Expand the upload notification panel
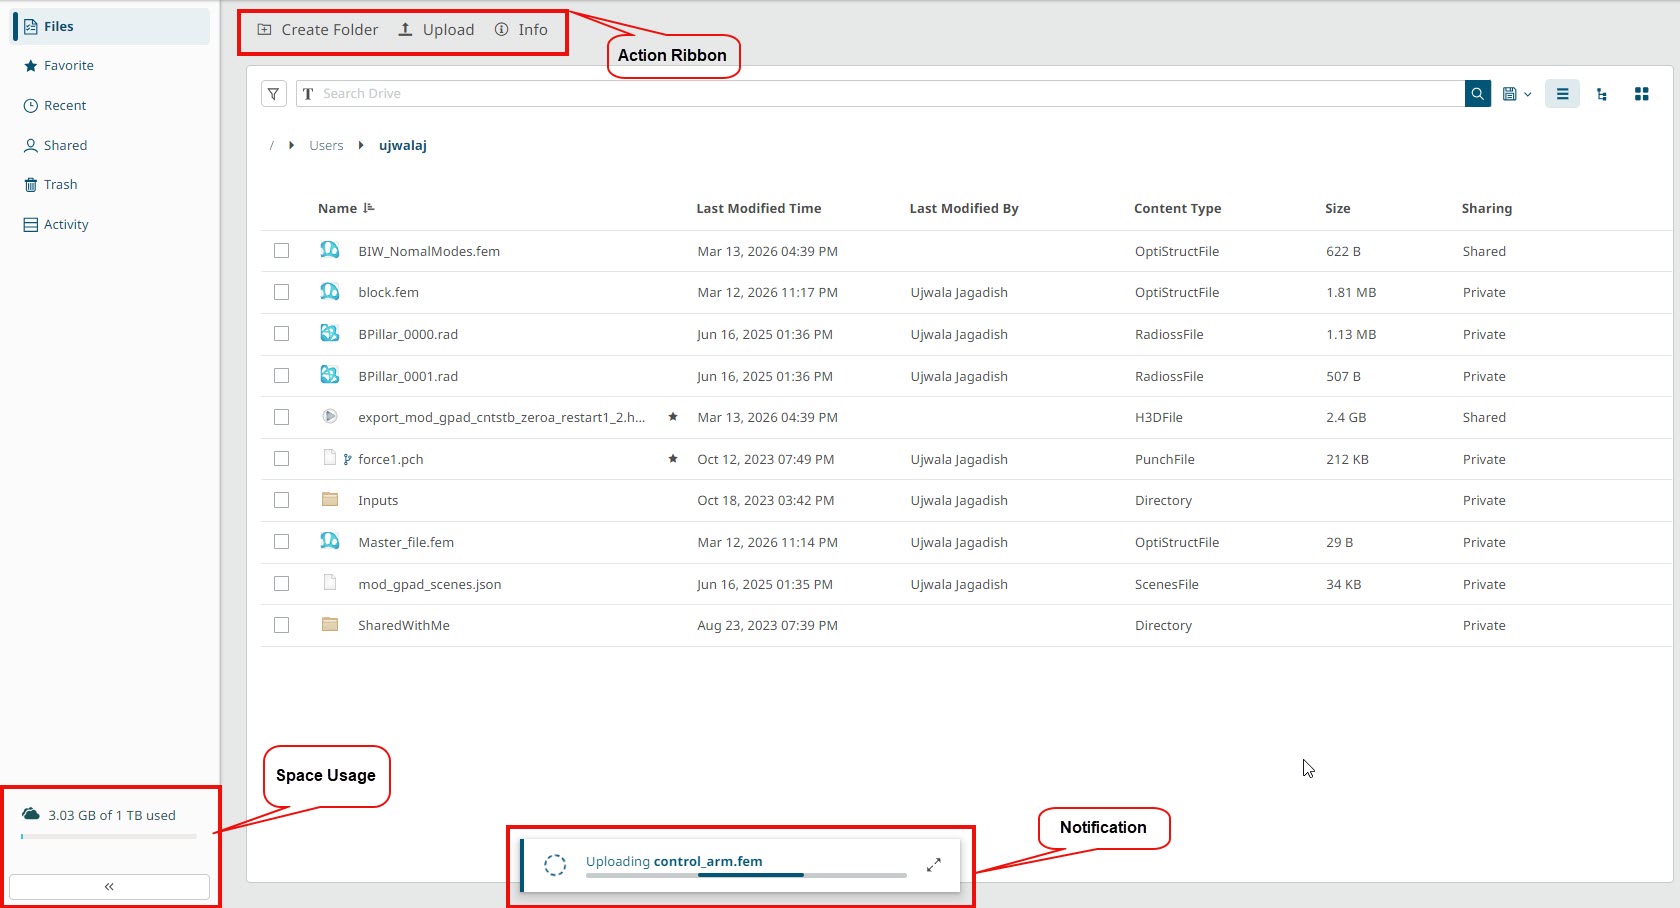This screenshot has height=908, width=1680. (933, 865)
